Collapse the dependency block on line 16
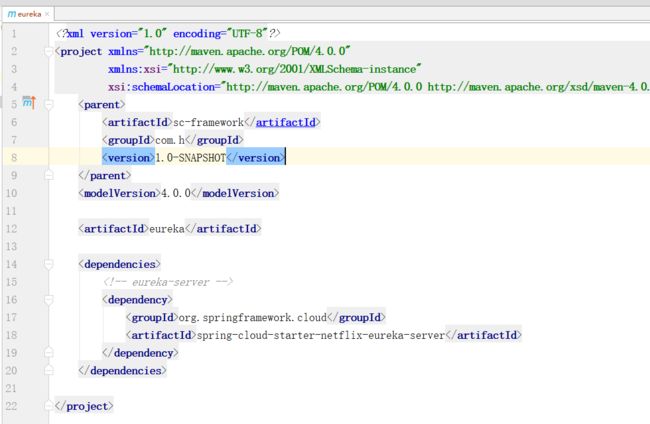The width and height of the screenshot is (650, 424). tap(49, 300)
